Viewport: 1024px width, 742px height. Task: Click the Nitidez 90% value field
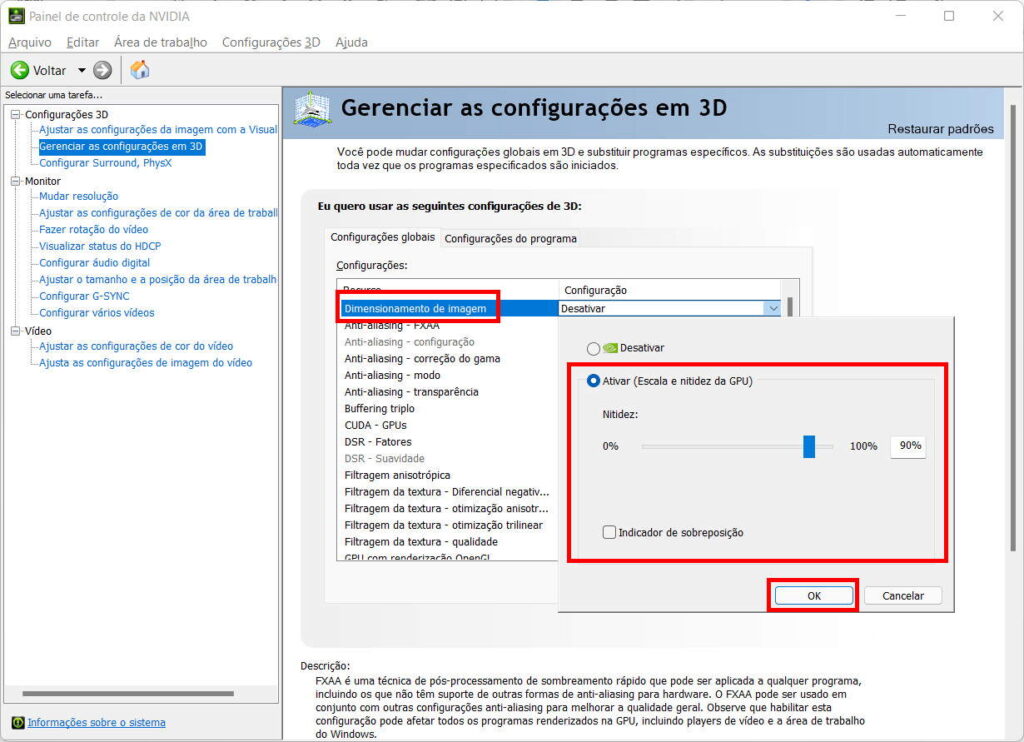coord(909,446)
